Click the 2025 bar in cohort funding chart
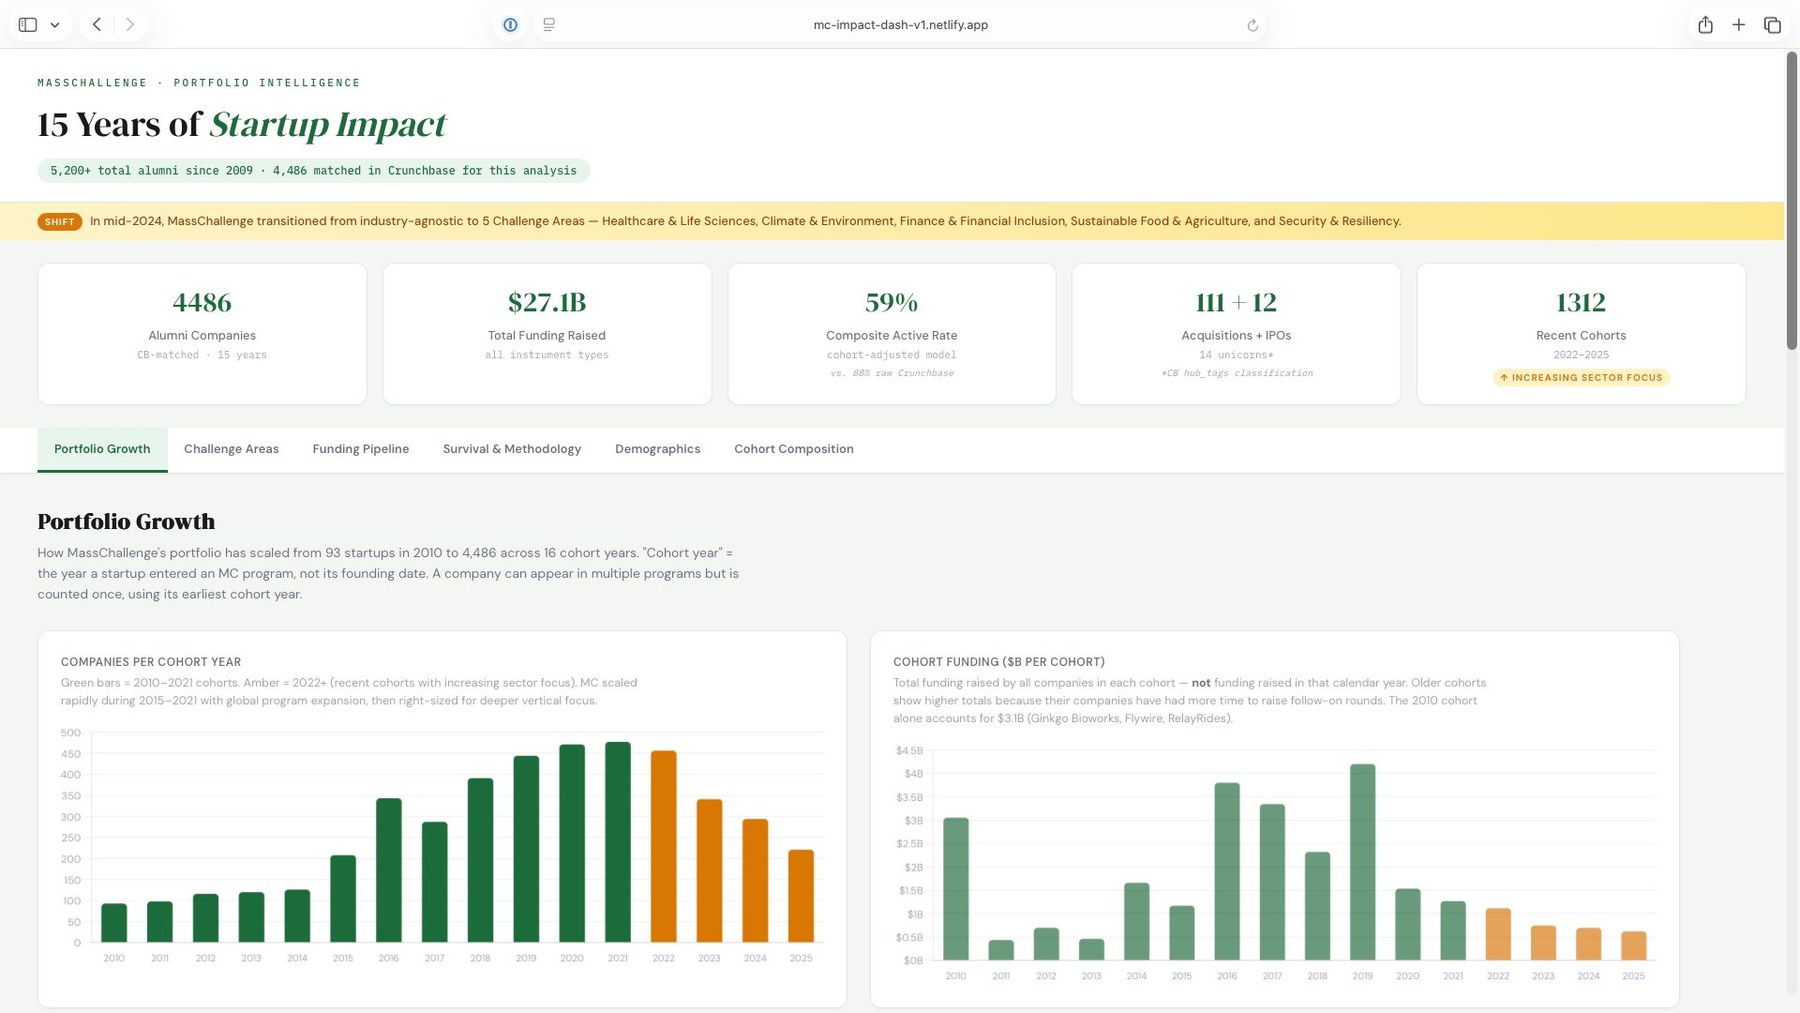1800x1013 pixels. (x=1633, y=946)
